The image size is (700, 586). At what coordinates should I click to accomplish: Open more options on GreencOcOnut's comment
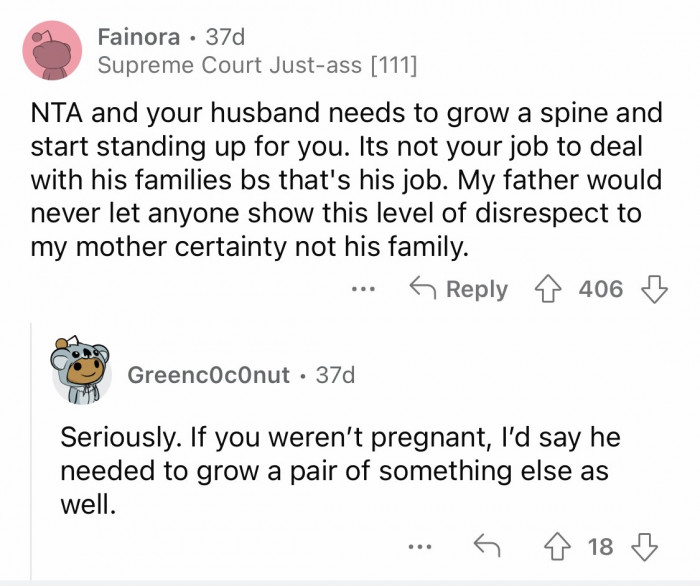tap(421, 546)
